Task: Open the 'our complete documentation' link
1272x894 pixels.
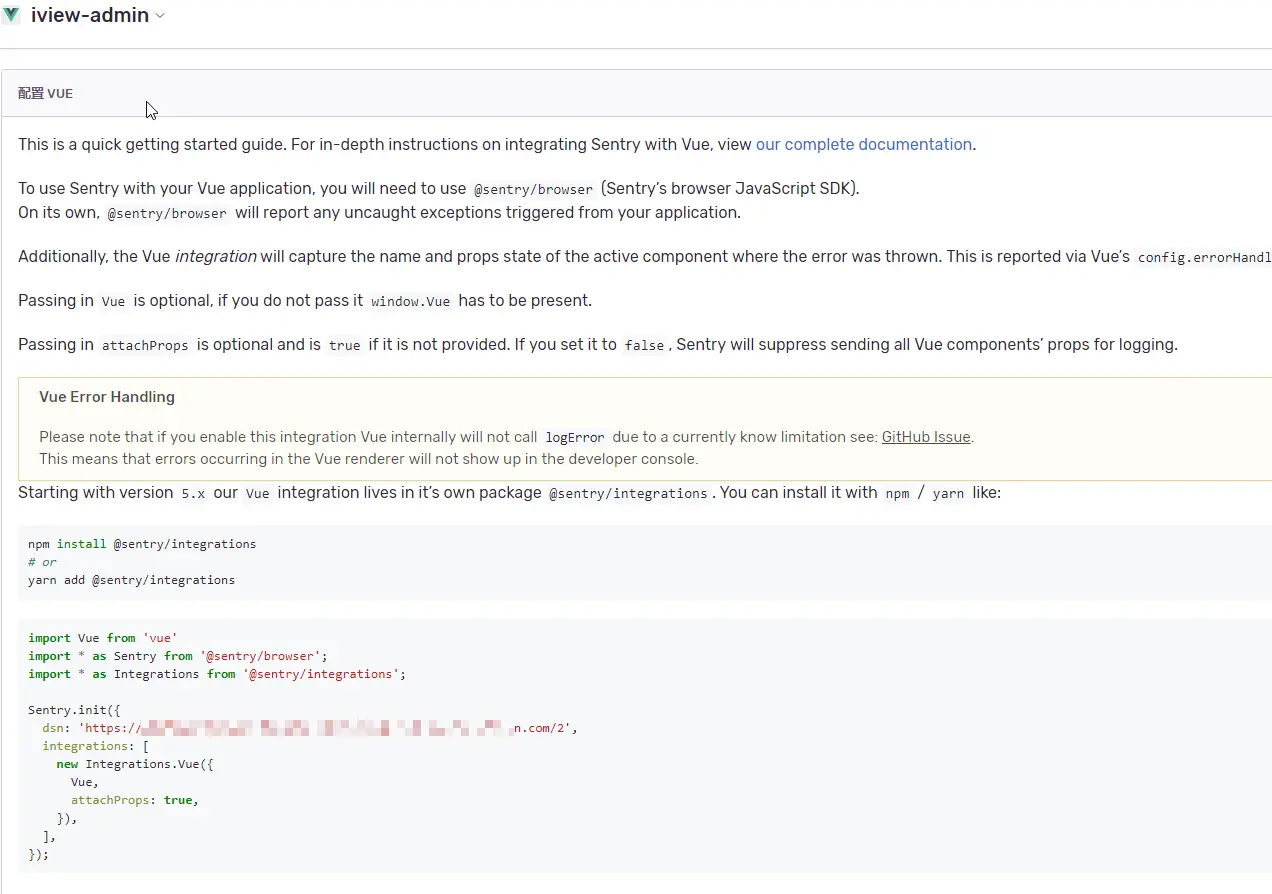Action: [x=864, y=144]
